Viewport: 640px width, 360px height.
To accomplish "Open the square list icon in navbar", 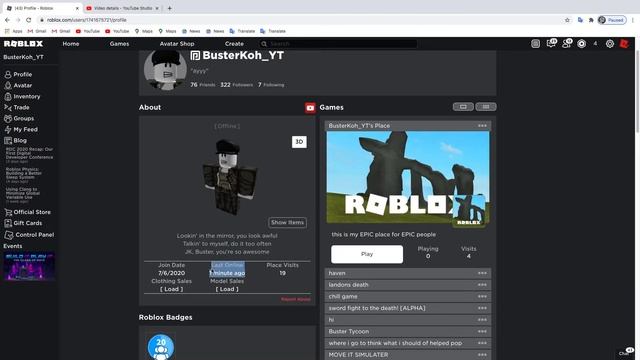I will tap(536, 44).
